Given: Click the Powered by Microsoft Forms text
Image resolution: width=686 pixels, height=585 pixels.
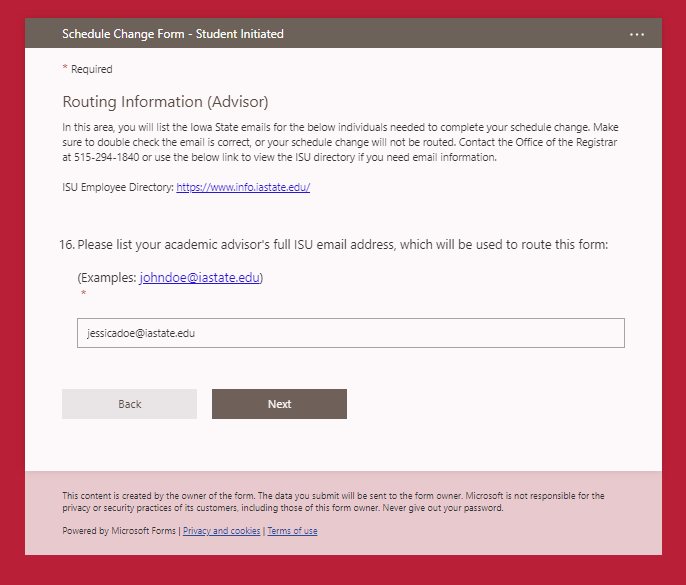Looking at the screenshot, I should (x=119, y=531).
